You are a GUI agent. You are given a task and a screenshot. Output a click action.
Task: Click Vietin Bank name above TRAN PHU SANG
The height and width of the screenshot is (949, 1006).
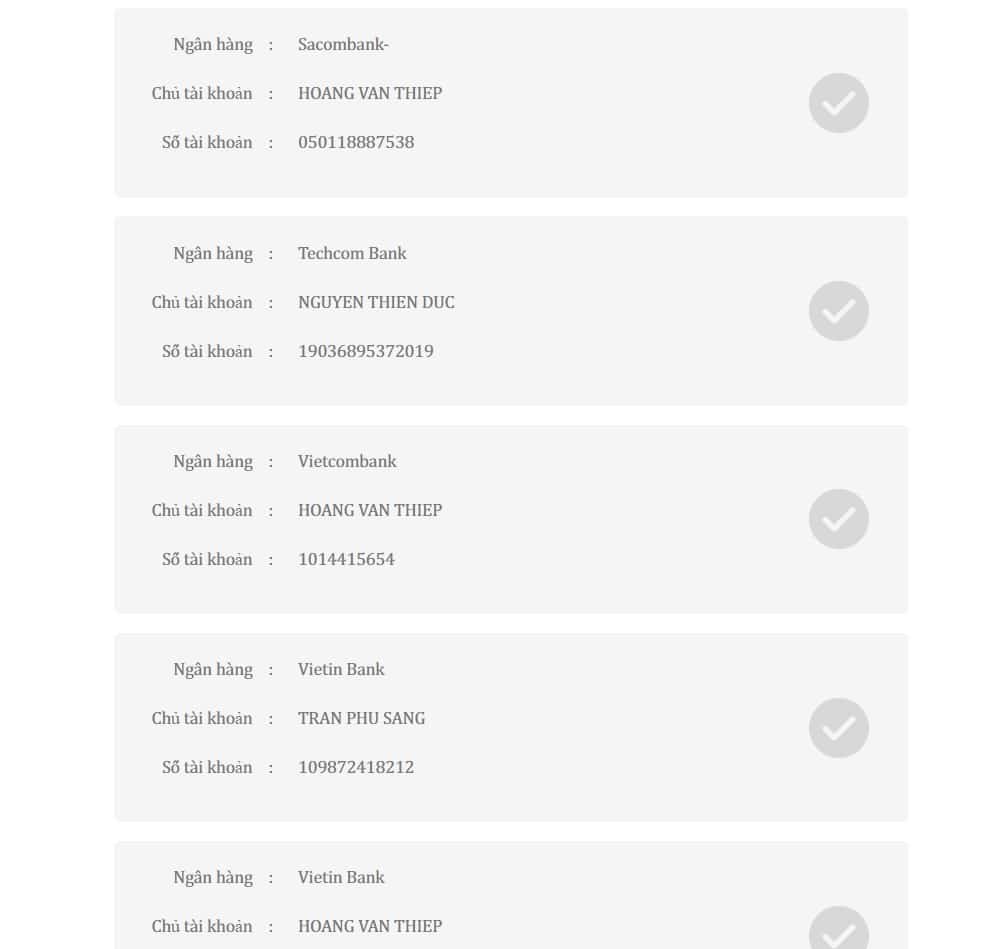click(x=341, y=669)
